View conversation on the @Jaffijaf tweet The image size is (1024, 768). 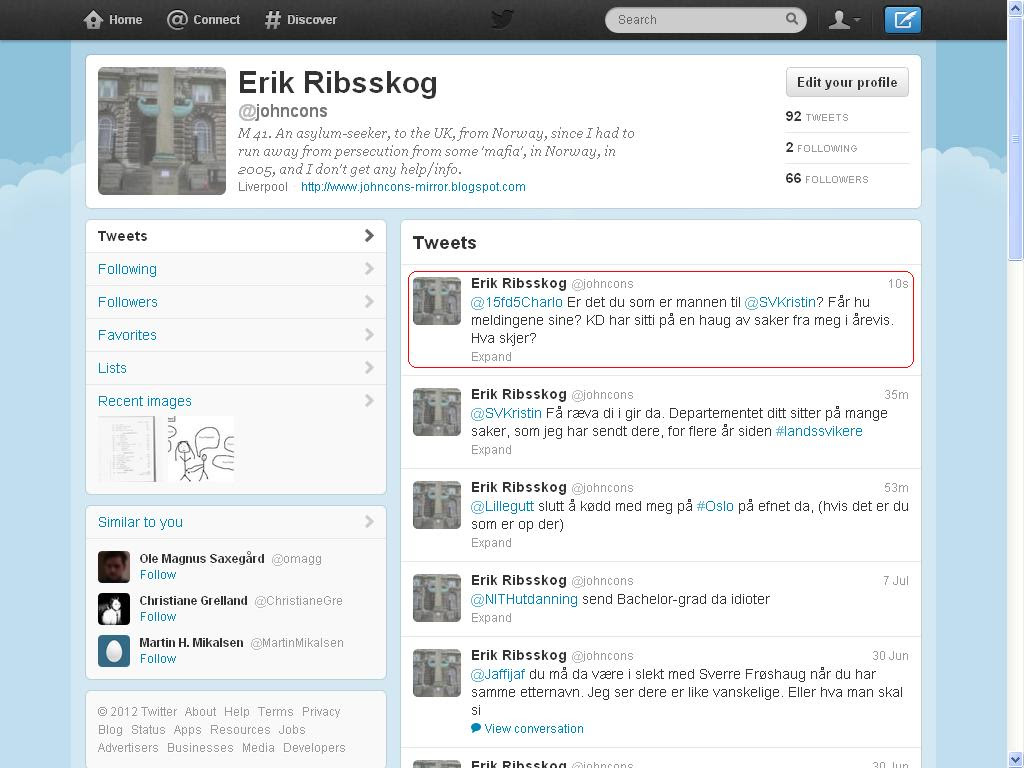coord(534,729)
